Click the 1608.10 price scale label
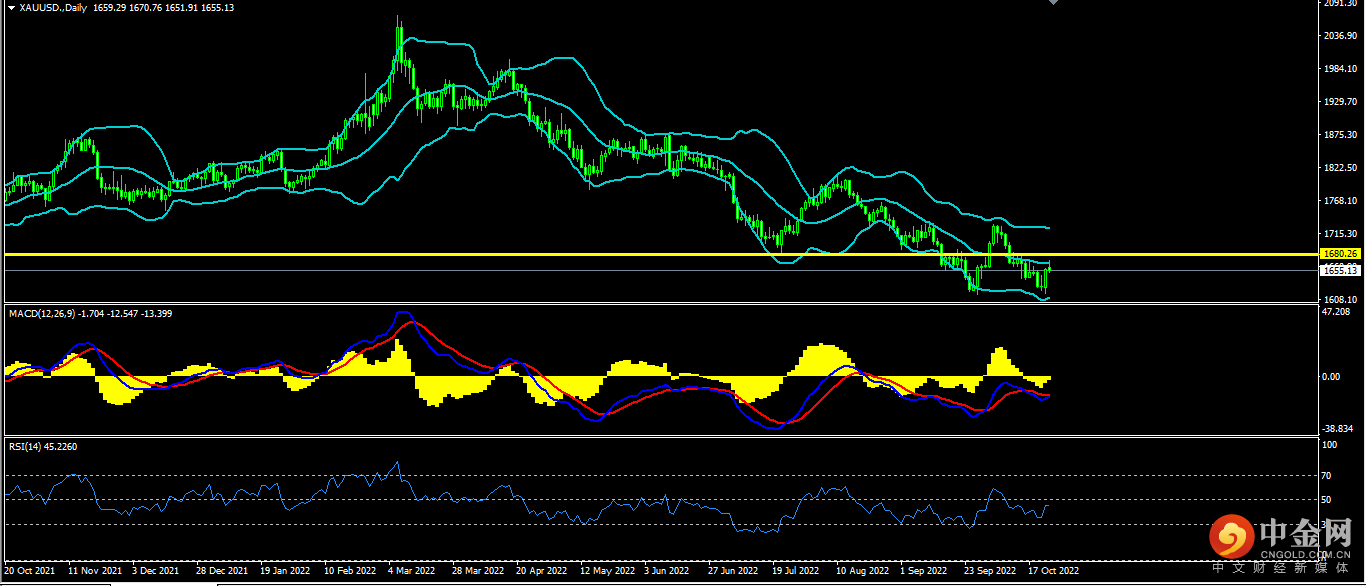Image resolution: width=1366 pixels, height=586 pixels. point(1338,299)
